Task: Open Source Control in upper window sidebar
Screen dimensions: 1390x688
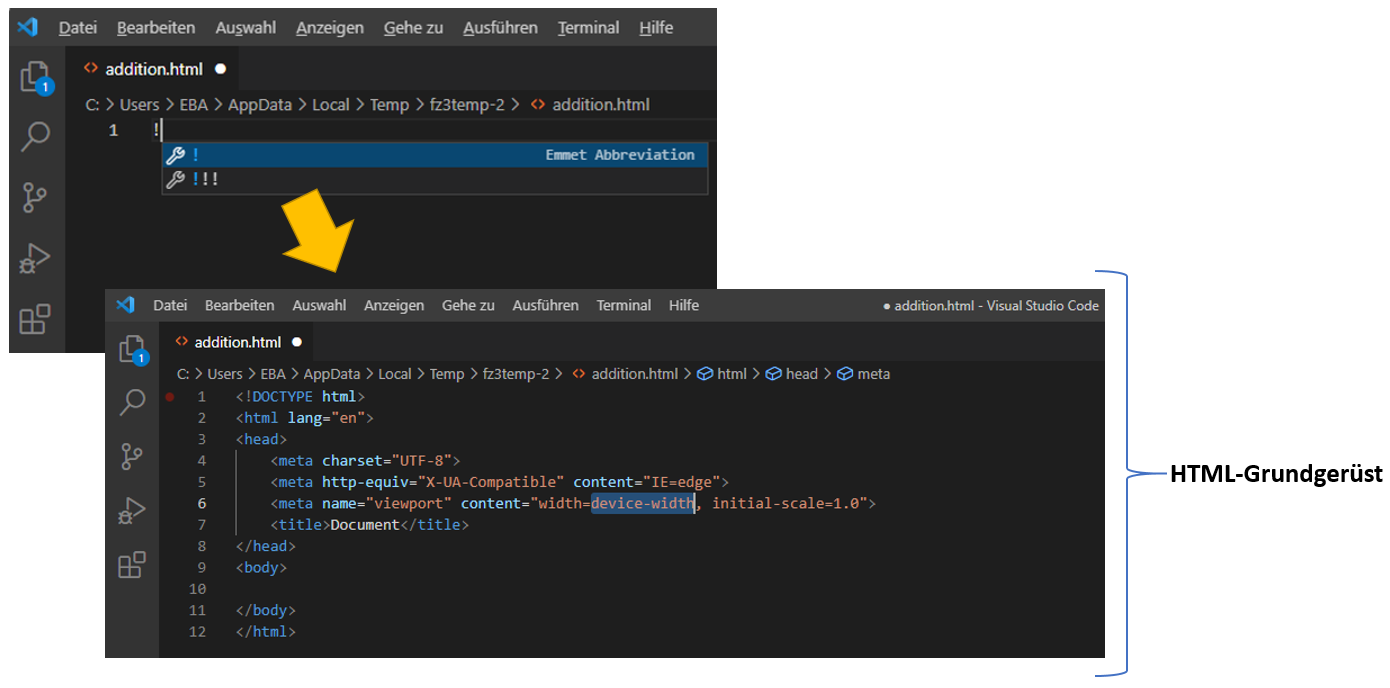Action: point(36,198)
